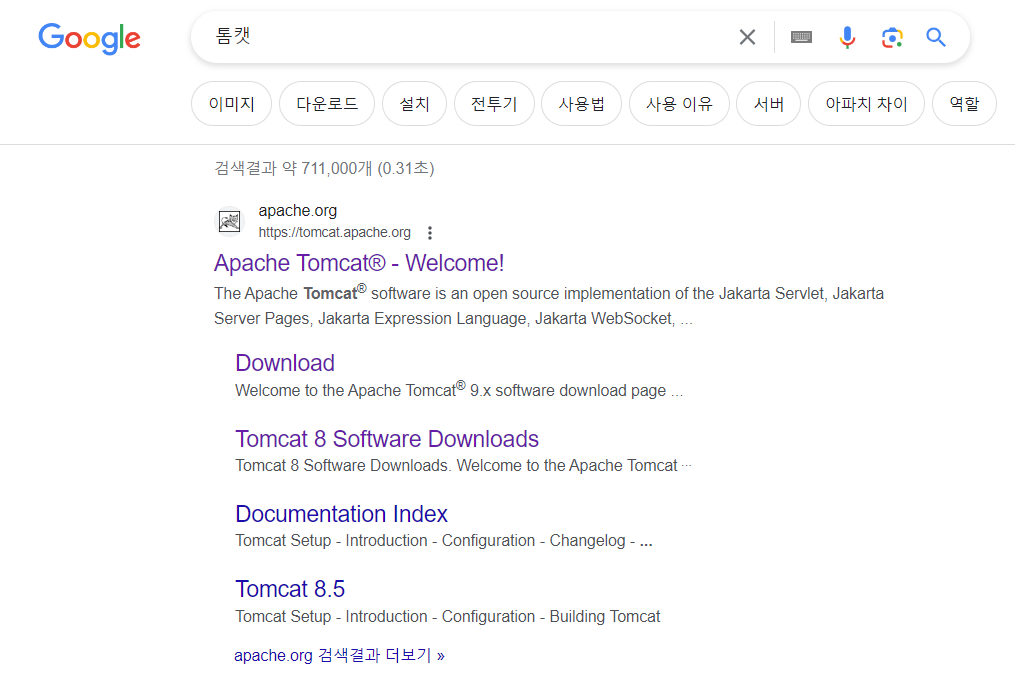Image resolution: width=1015 pixels, height=692 pixels.
Task: Select the 설치 filter chip
Action: (414, 104)
